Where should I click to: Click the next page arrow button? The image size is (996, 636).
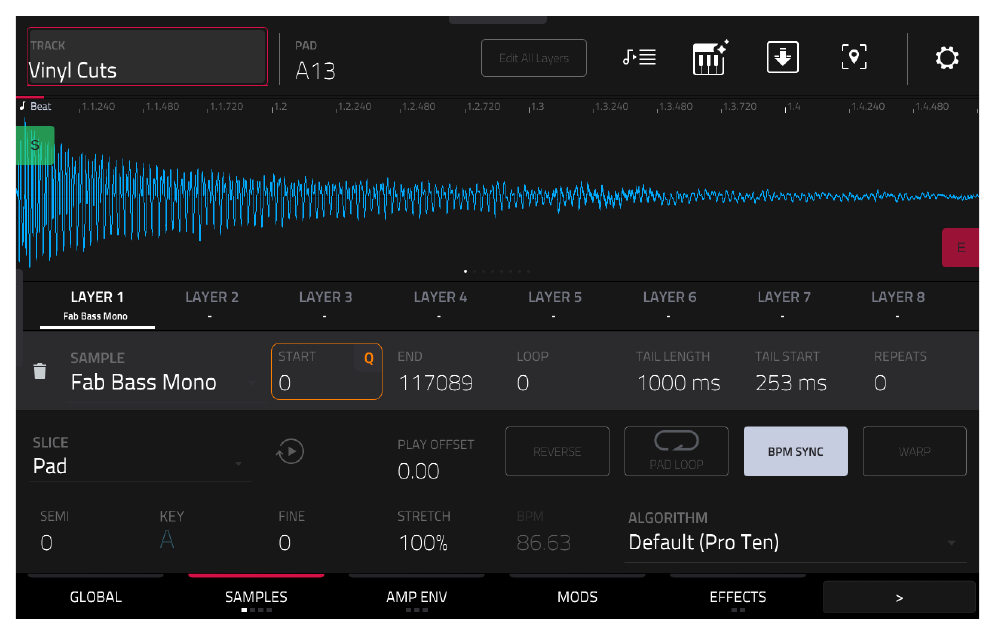899,597
